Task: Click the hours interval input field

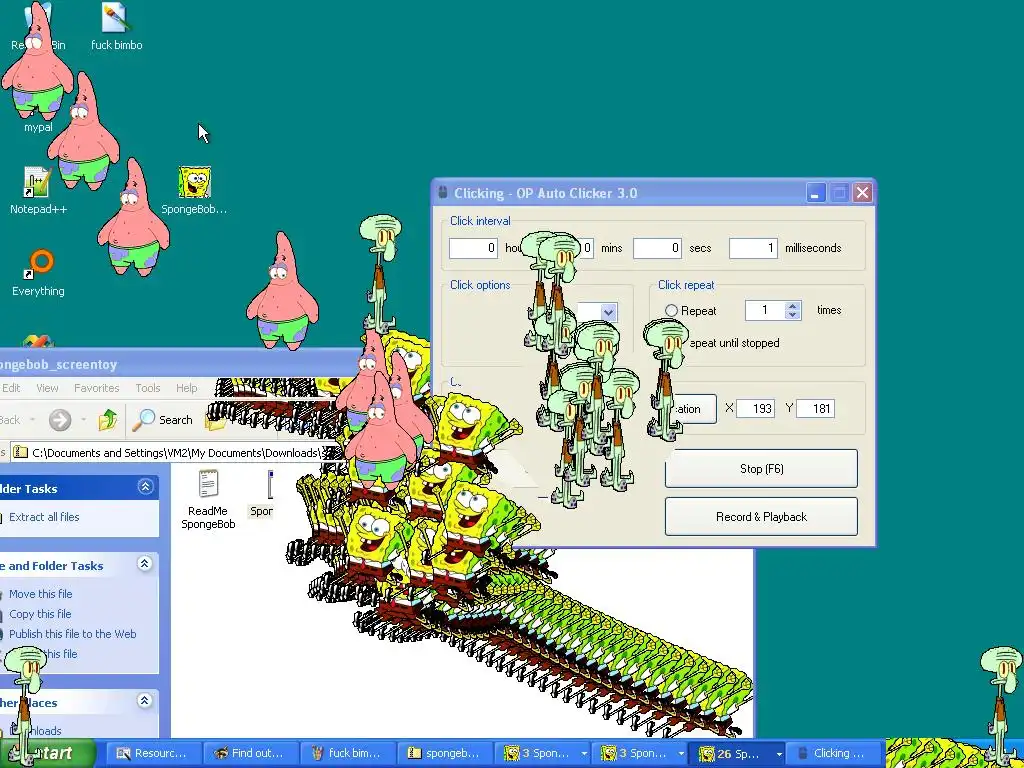Action: [x=473, y=248]
